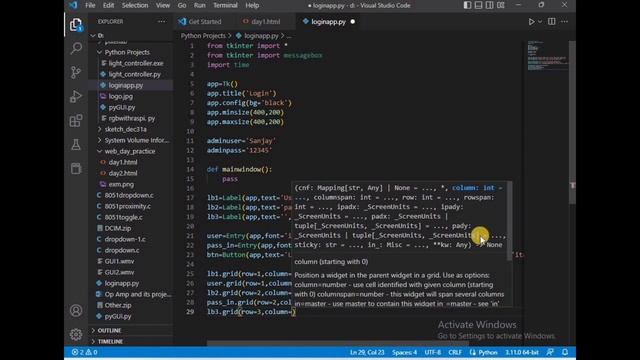
Task: Open Run and Debug view
Action: click(x=76, y=96)
